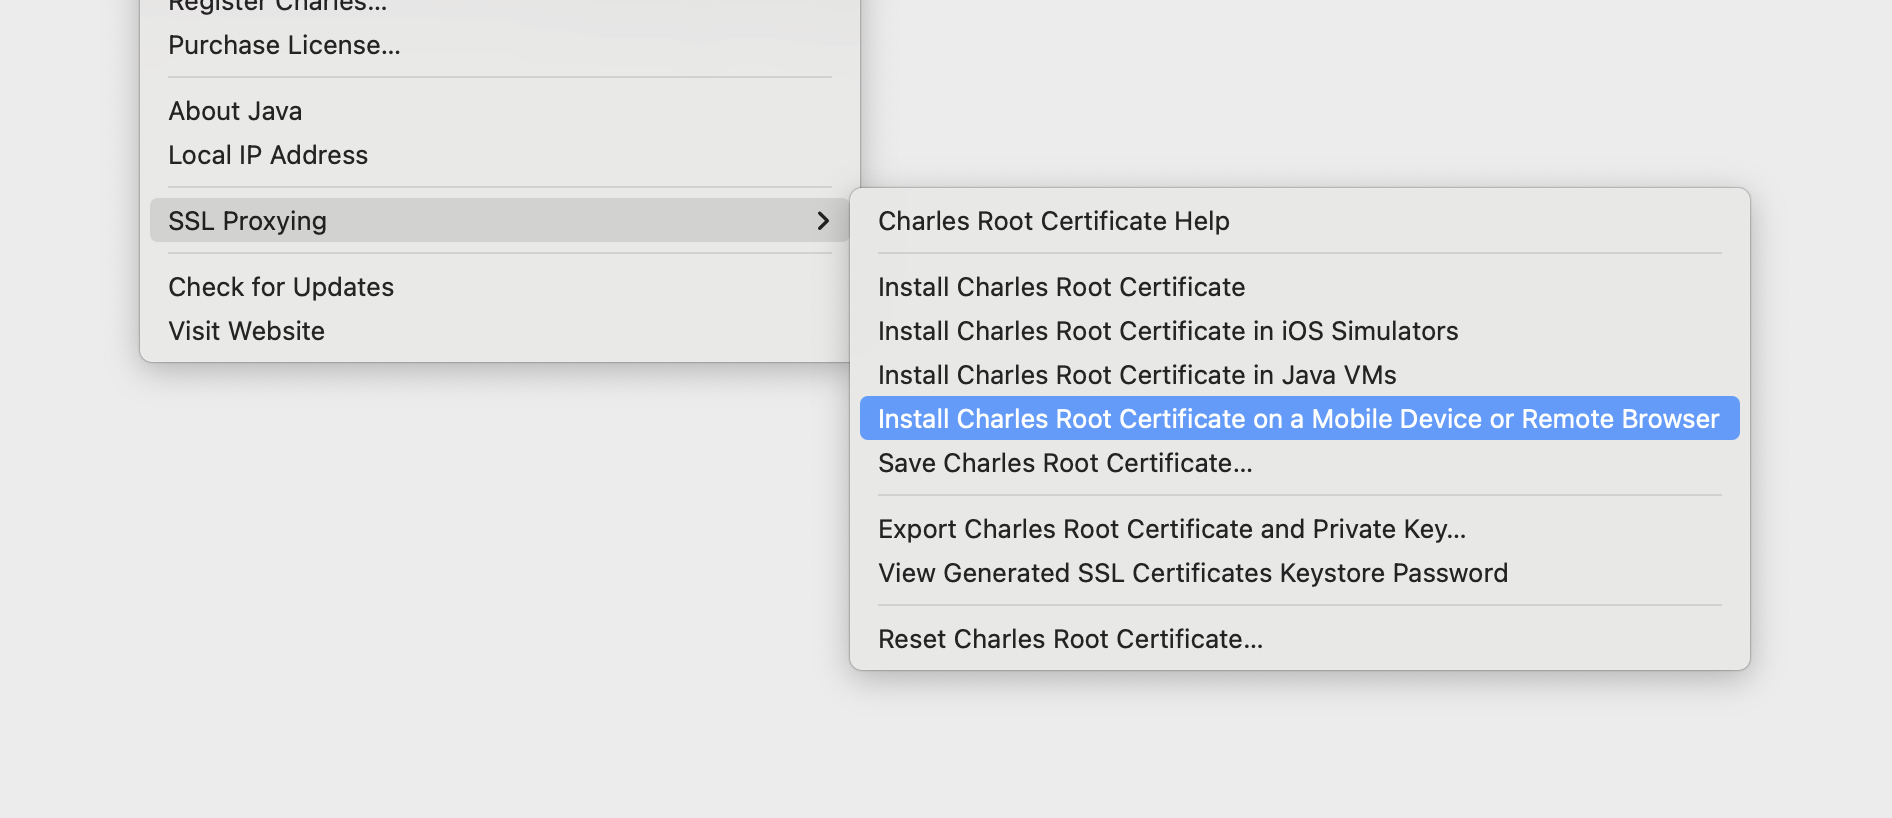Install certificate on Mobile Device or Remote Browser
The height and width of the screenshot is (818, 1892).
pos(1300,418)
